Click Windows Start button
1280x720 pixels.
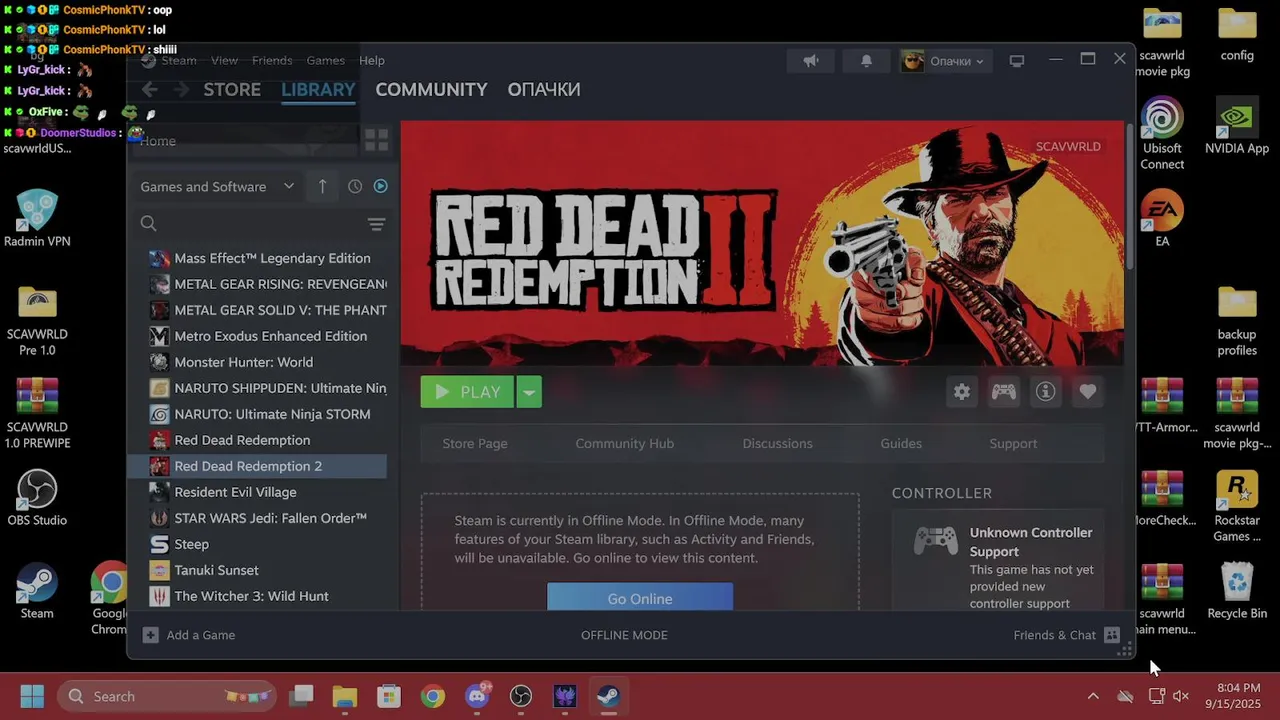click(x=32, y=696)
